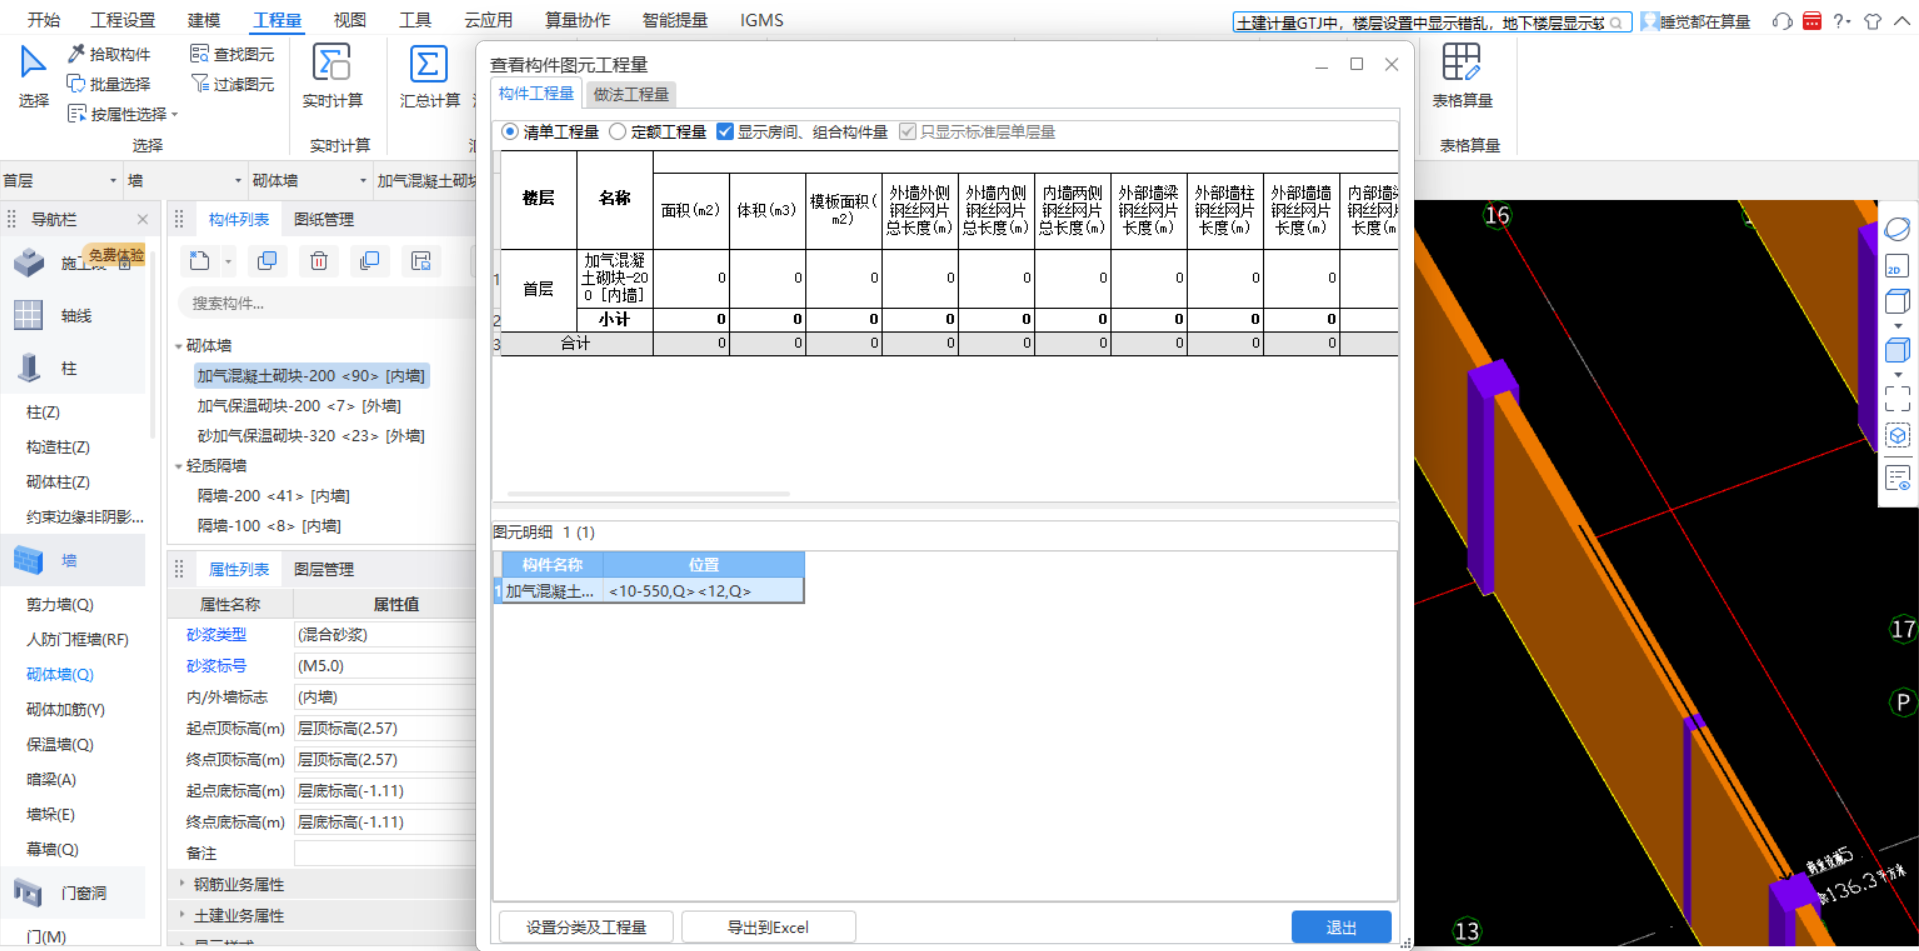Click the 设置分类及工程量 button
1919x951 pixels.
(x=586, y=927)
